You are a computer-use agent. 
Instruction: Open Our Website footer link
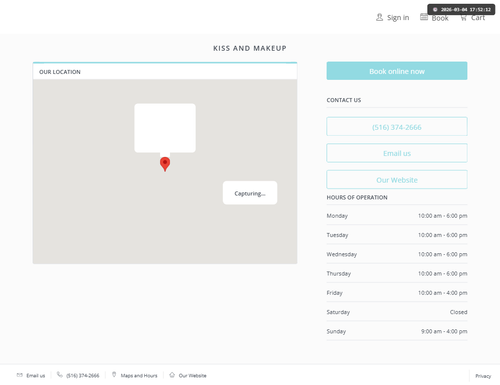pos(193,376)
